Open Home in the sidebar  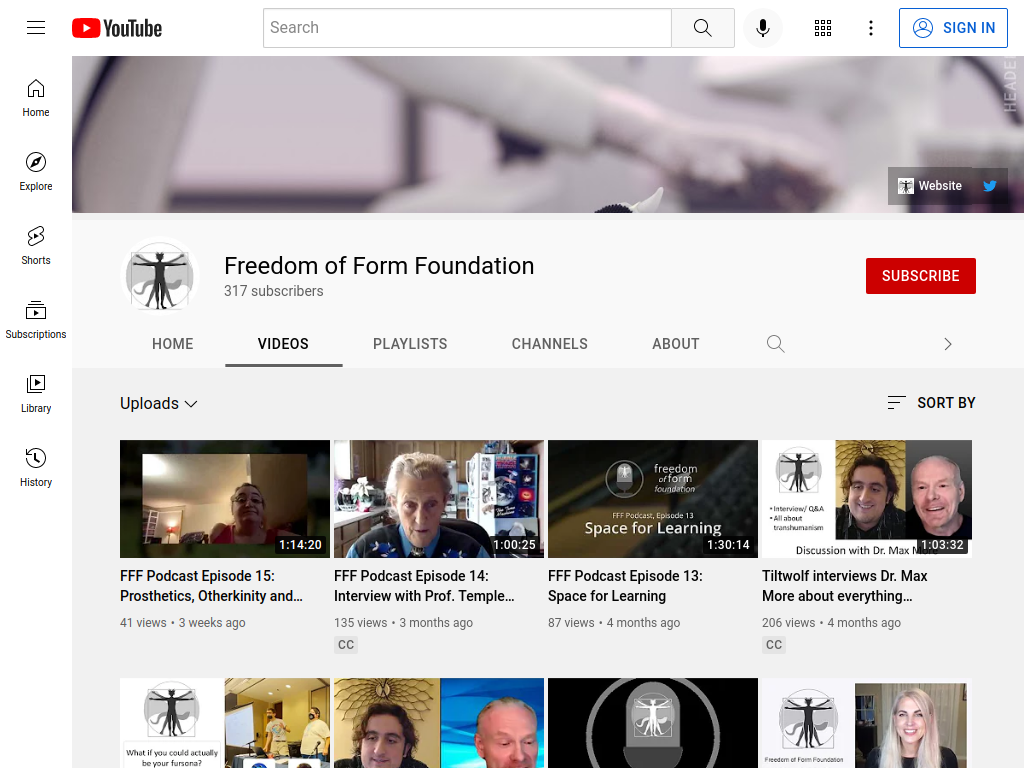(x=36, y=98)
